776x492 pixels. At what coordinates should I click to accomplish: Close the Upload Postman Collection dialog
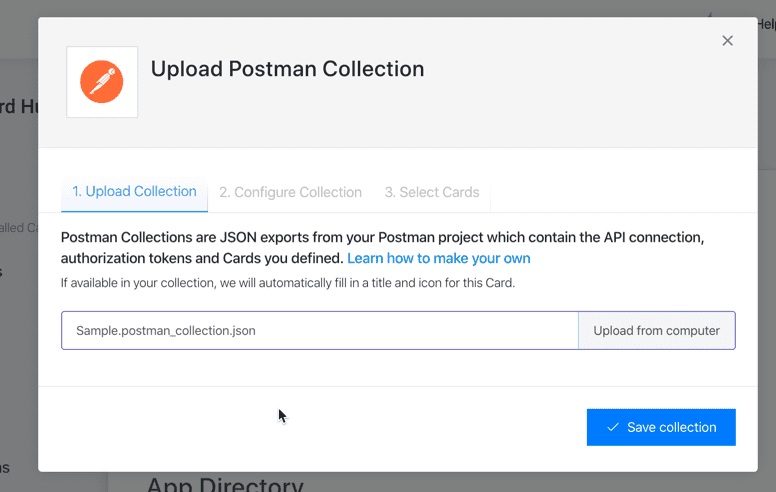(727, 41)
